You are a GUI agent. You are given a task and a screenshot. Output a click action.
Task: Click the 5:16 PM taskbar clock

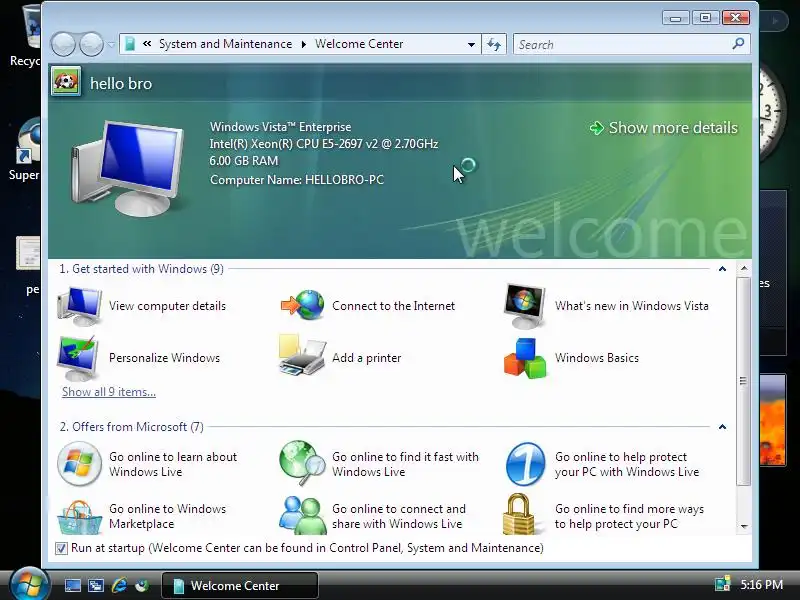click(762, 585)
